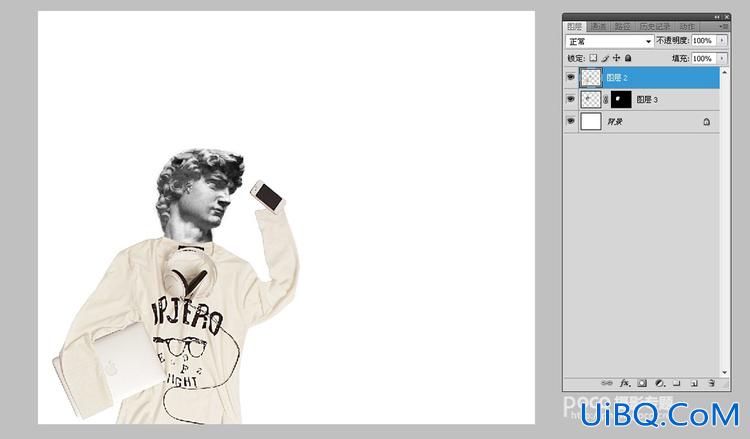Click the 不透明度 100% value field
750x439 pixels.
point(704,41)
